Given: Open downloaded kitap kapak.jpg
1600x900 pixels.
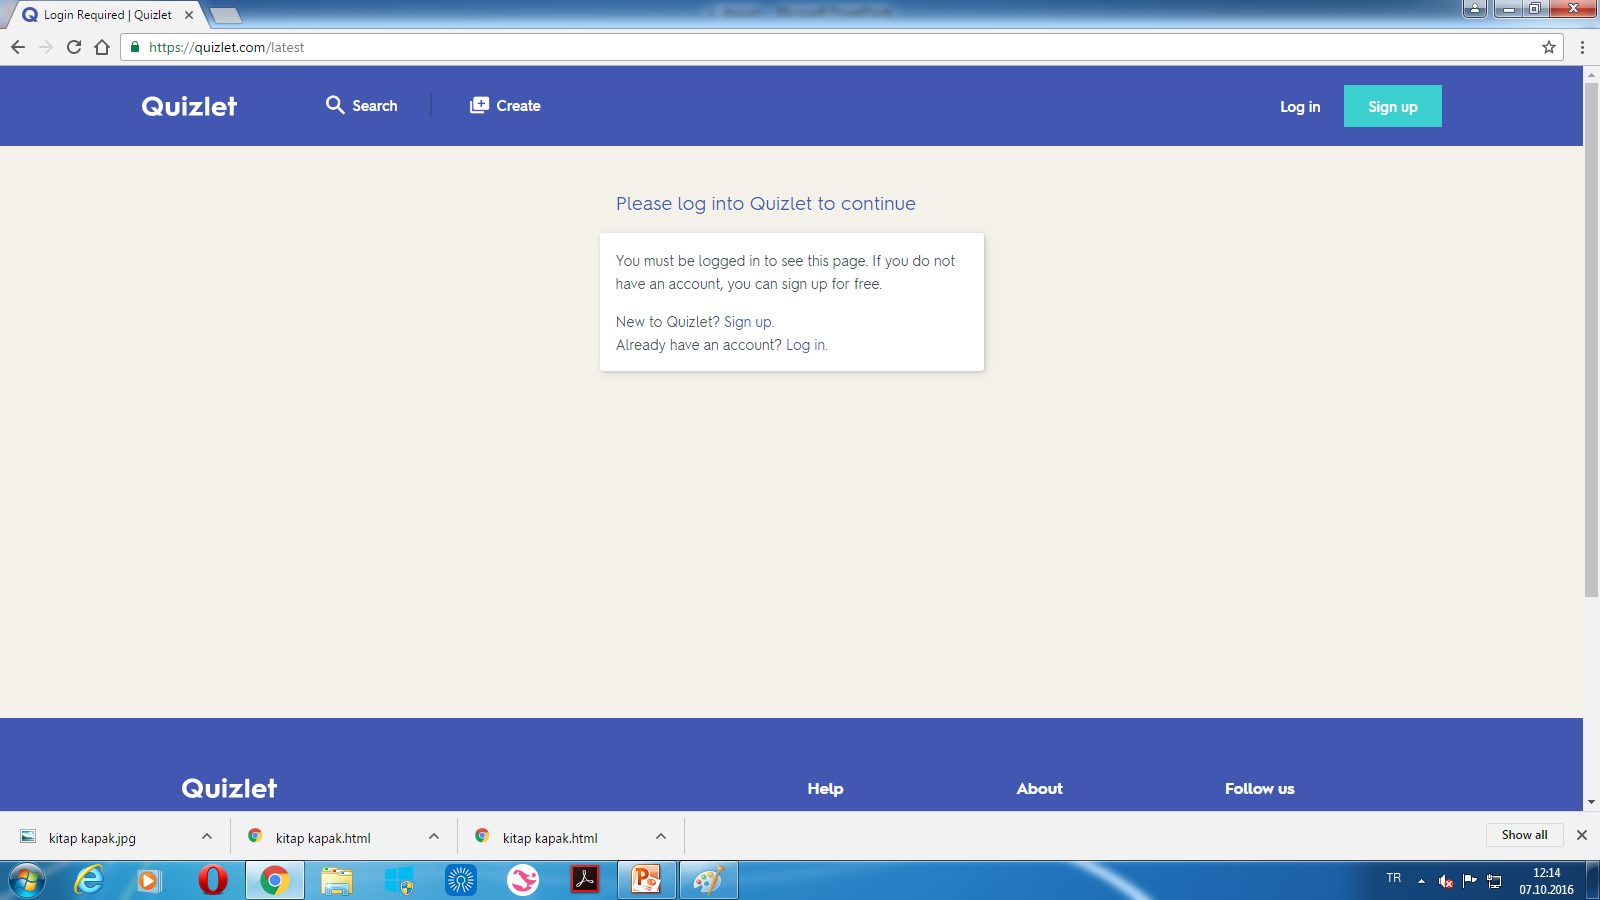Looking at the screenshot, I should click(92, 838).
